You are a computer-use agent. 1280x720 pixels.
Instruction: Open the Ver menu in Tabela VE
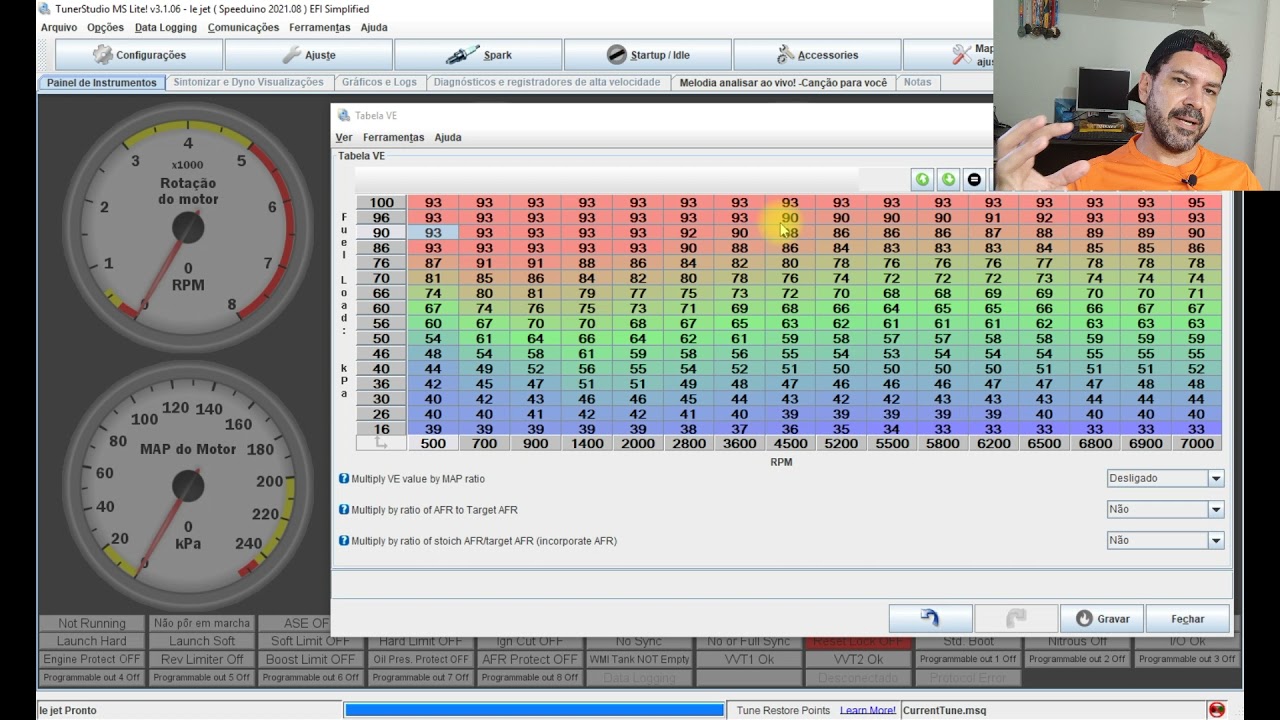point(344,138)
